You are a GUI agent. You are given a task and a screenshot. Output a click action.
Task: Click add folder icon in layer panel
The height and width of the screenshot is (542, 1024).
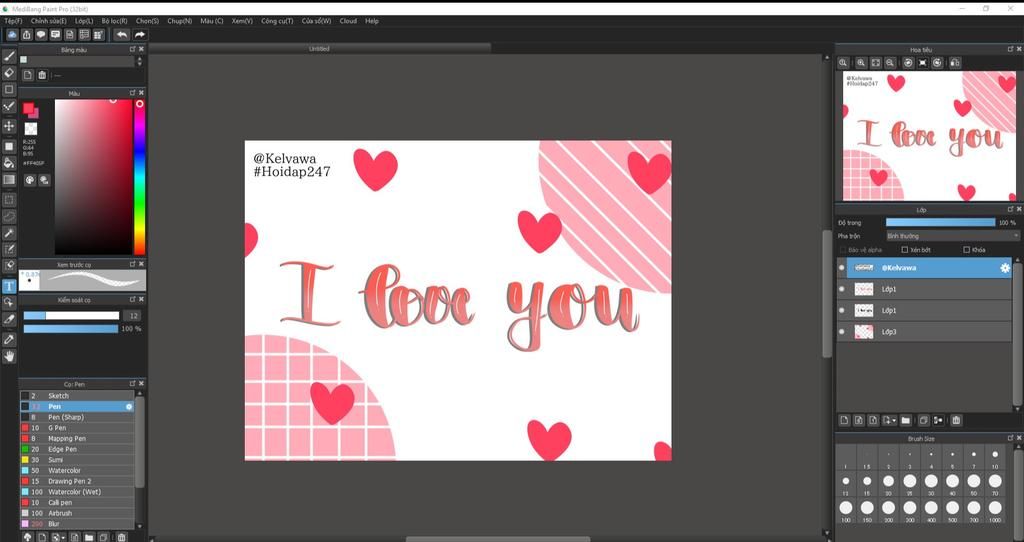click(x=905, y=421)
